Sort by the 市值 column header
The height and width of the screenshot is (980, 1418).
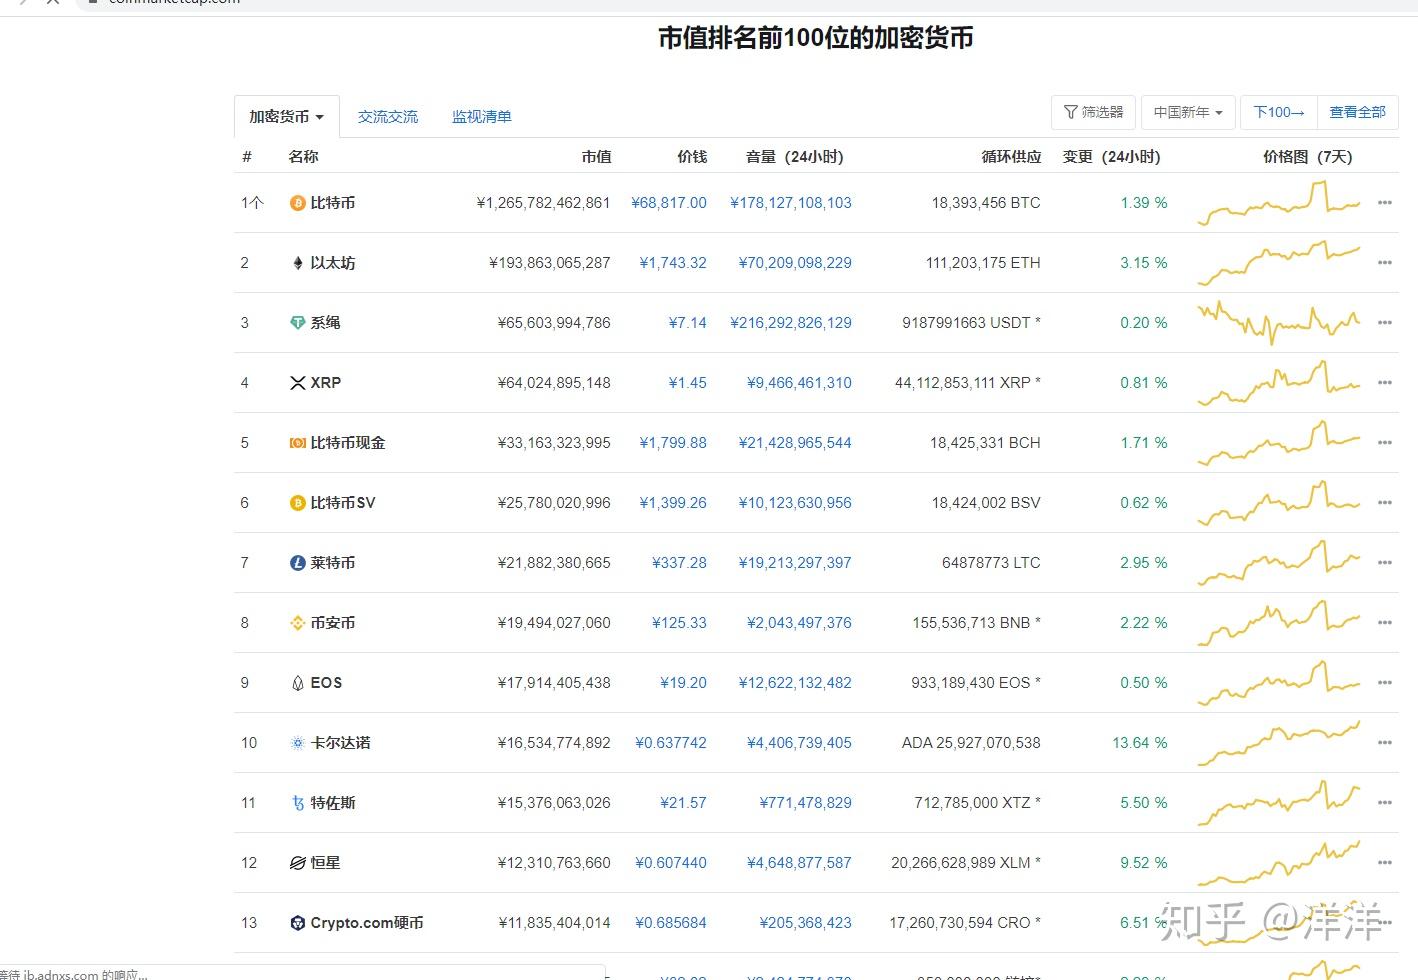pos(596,157)
